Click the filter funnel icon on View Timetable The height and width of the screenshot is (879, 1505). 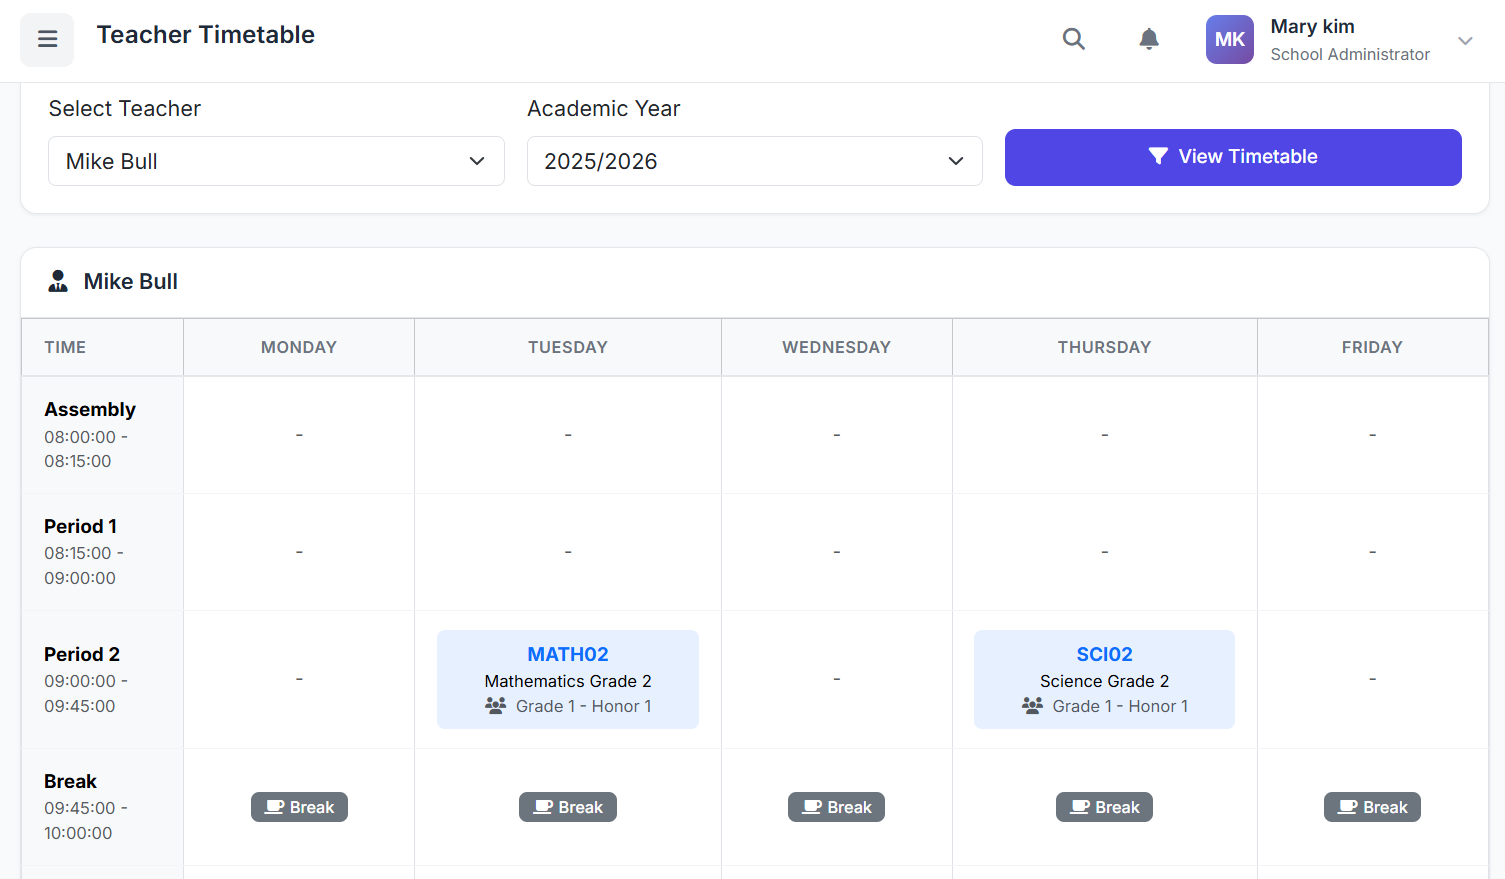(x=1158, y=156)
